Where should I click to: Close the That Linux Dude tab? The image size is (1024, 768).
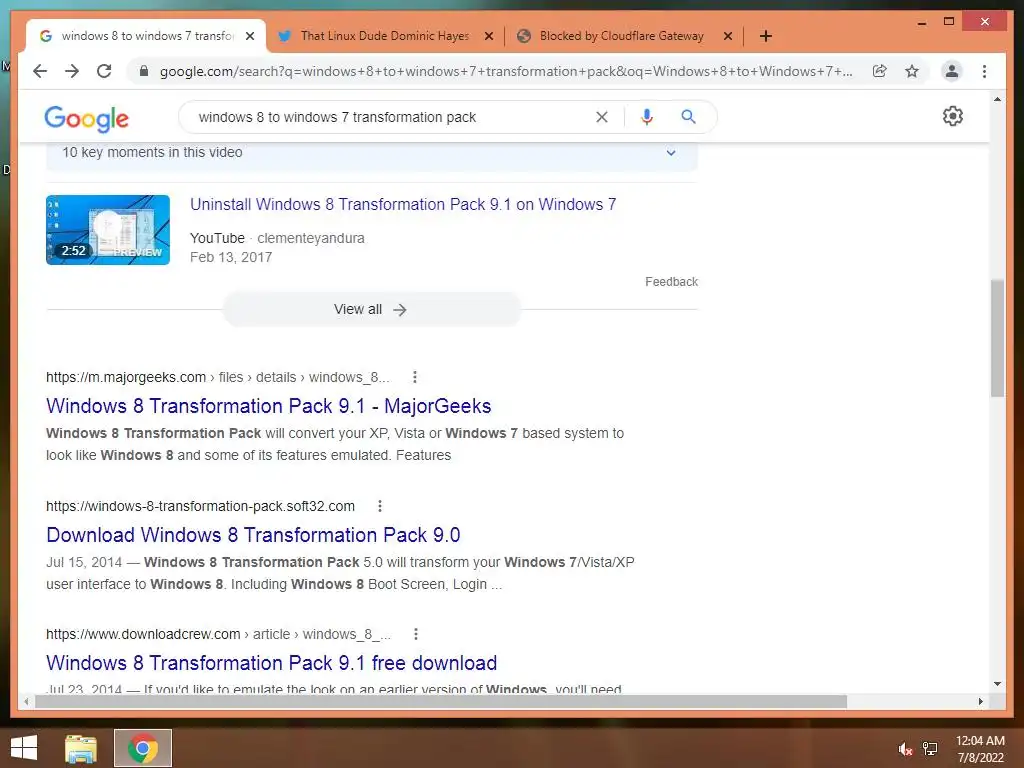click(x=488, y=37)
